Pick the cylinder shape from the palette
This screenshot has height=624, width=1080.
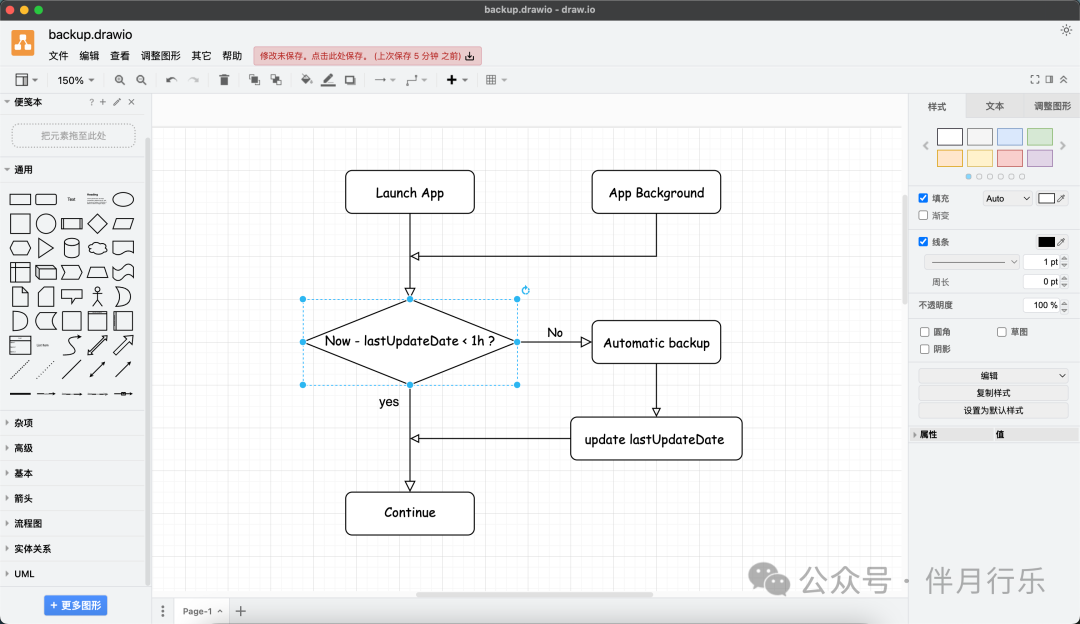[72, 248]
